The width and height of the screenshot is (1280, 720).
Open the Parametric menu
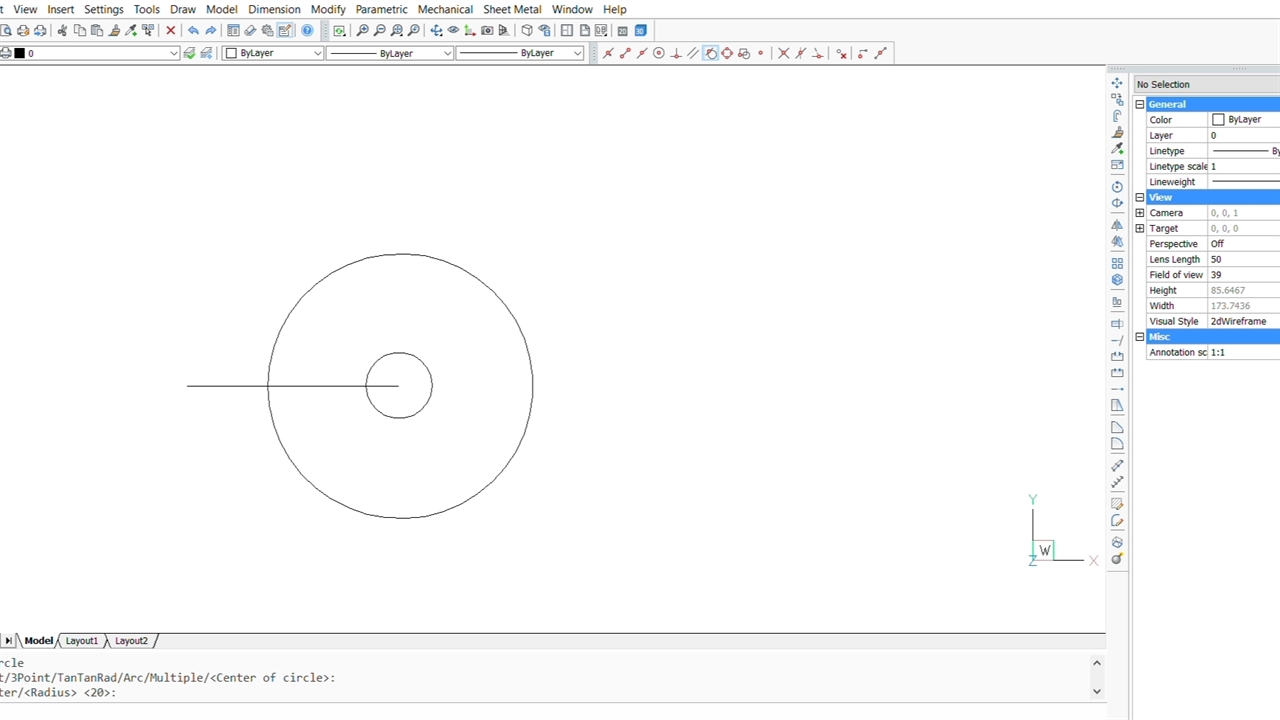point(381,9)
